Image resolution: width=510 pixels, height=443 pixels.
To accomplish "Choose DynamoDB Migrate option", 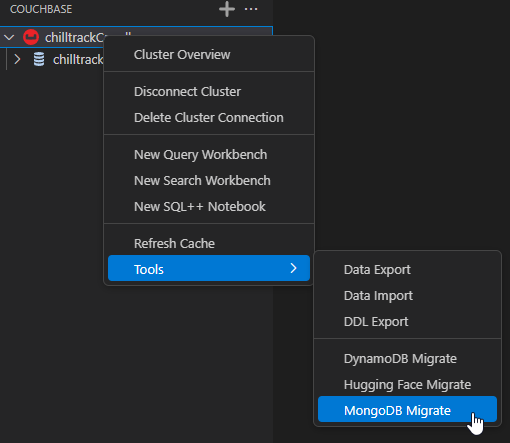I will tap(407, 359).
